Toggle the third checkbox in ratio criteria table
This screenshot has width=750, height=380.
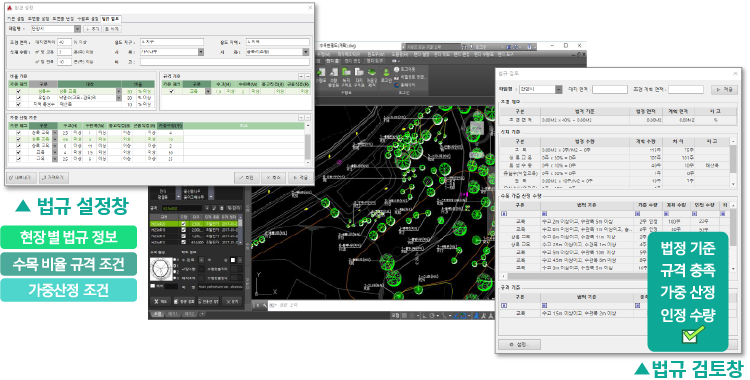[x=19, y=104]
